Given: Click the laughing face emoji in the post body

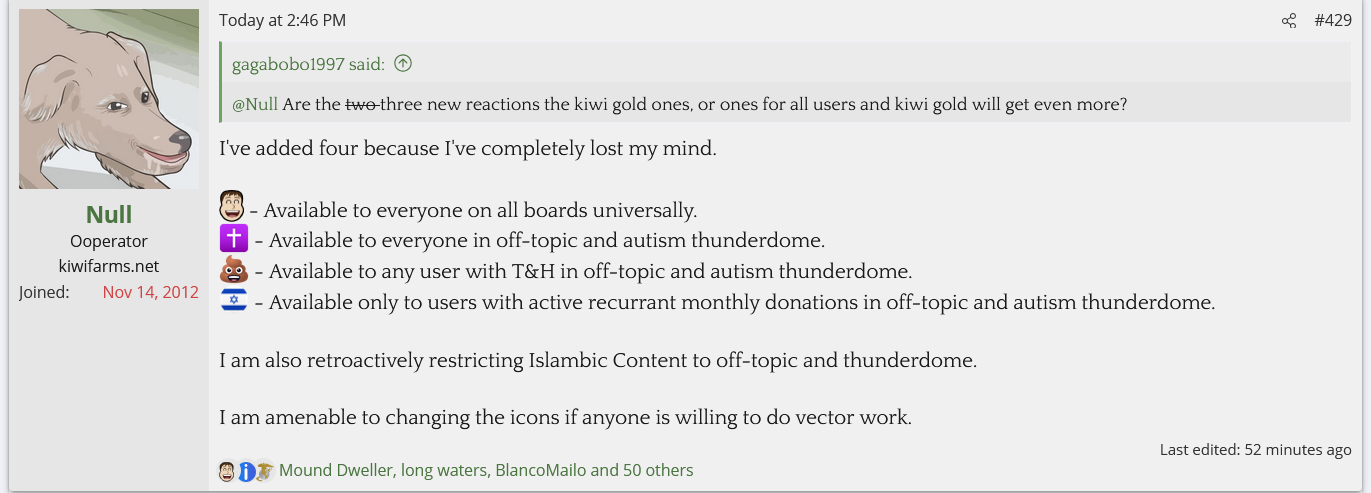Looking at the screenshot, I should (231, 209).
